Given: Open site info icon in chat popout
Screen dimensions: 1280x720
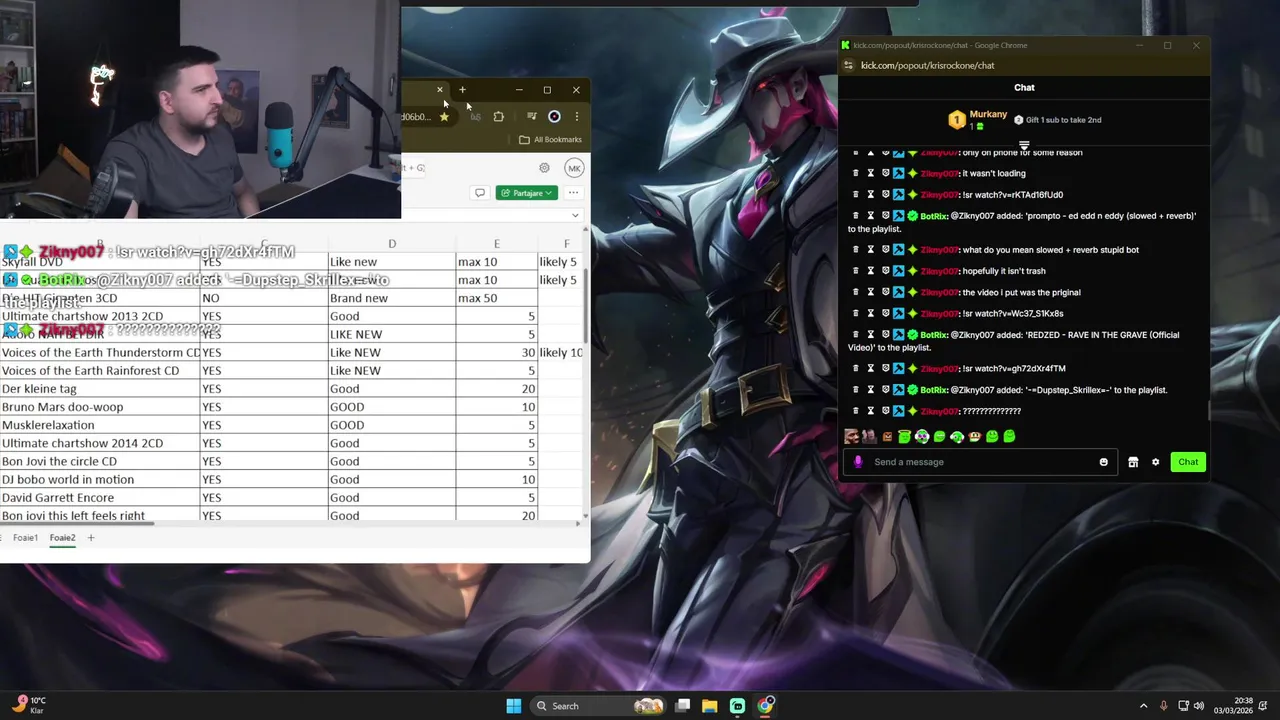Looking at the screenshot, I should [848, 66].
